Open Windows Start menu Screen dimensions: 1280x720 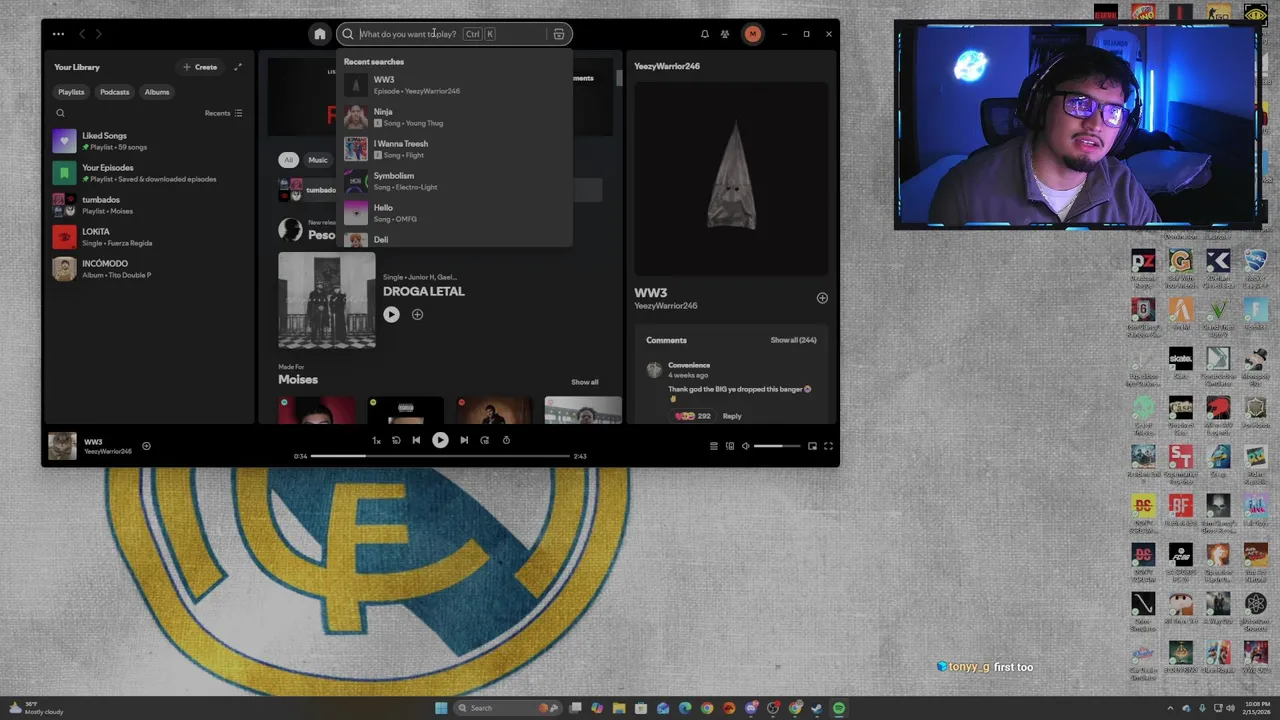441,708
